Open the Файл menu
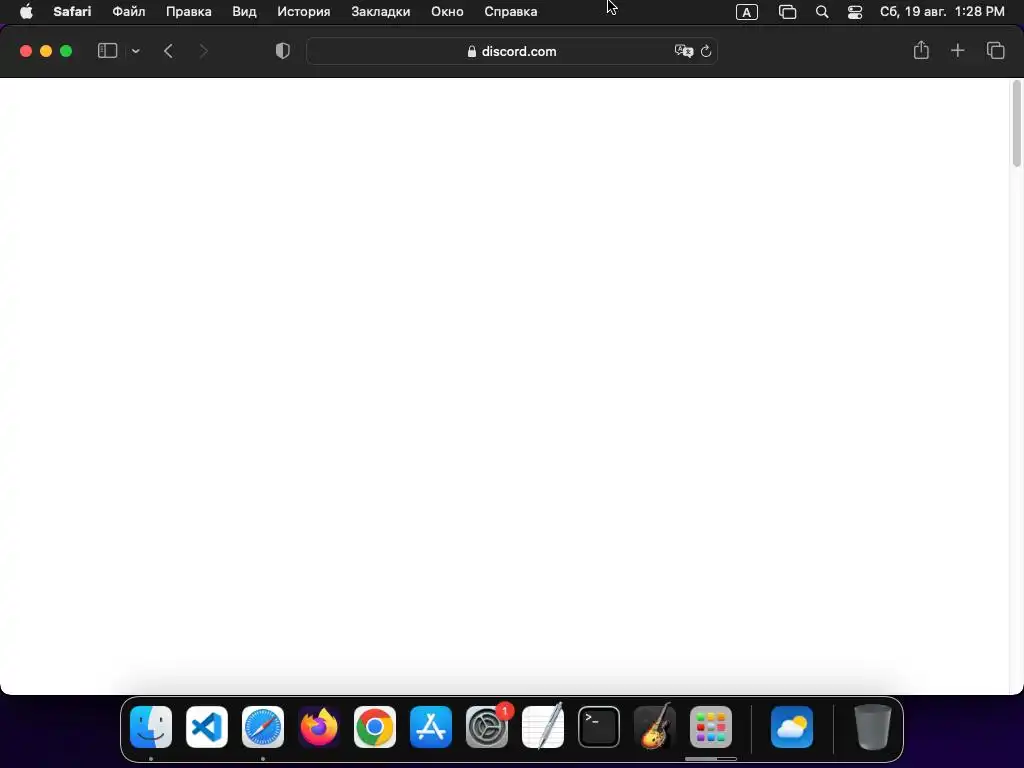The image size is (1024, 768). tap(129, 12)
